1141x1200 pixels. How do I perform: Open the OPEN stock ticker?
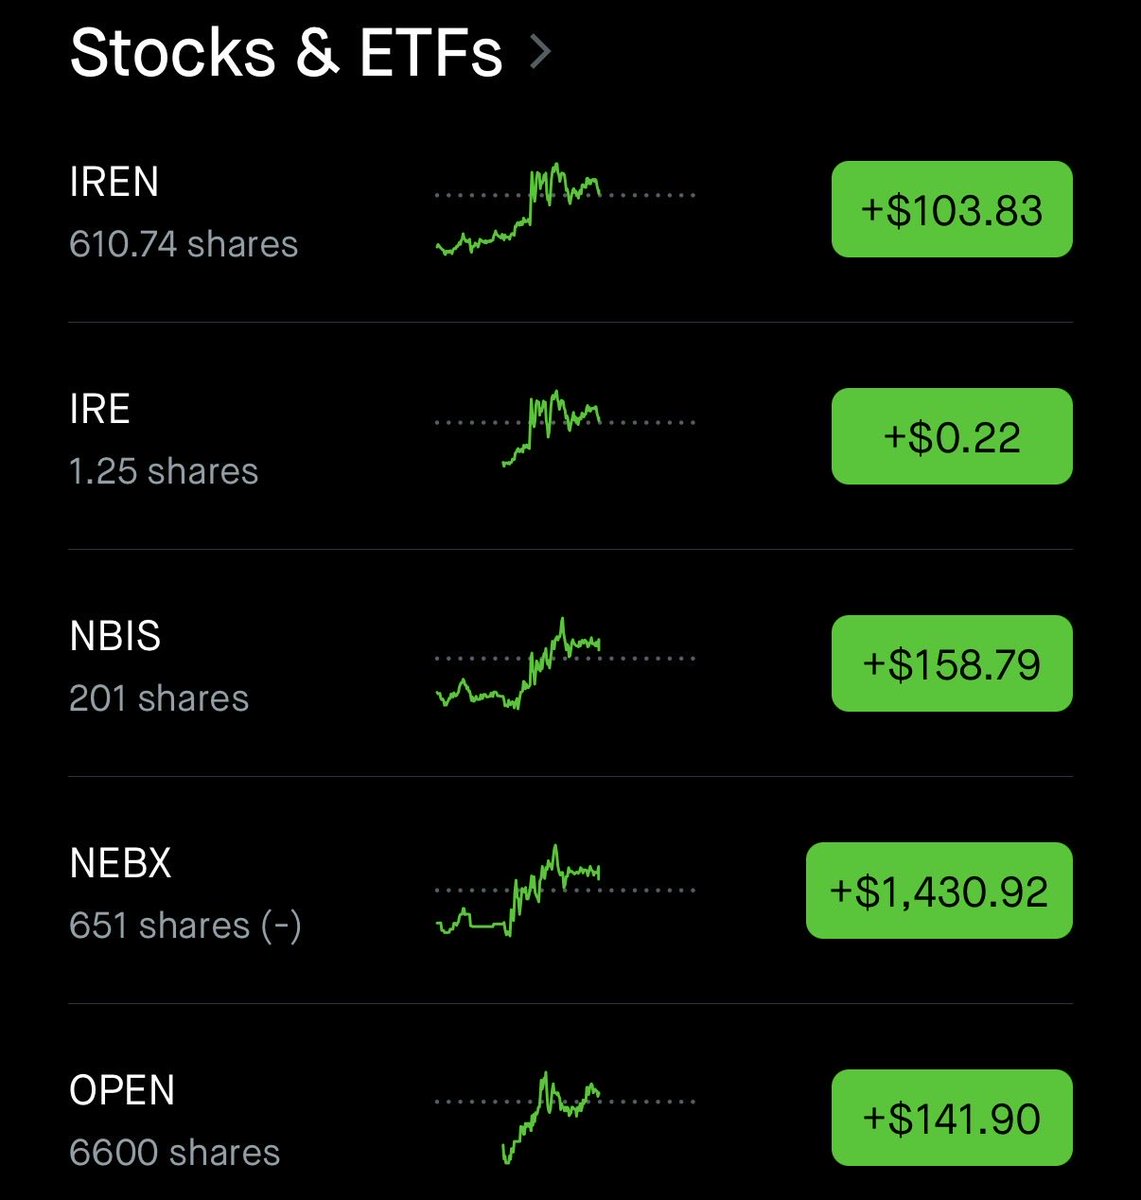[122, 1091]
